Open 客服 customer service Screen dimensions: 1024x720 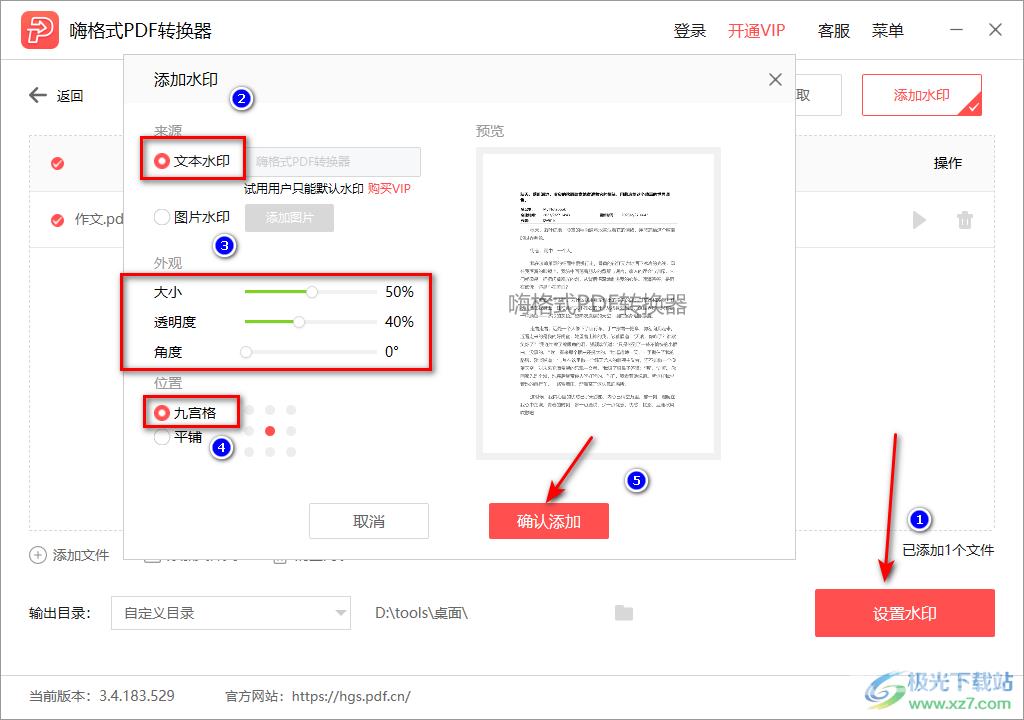point(834,31)
